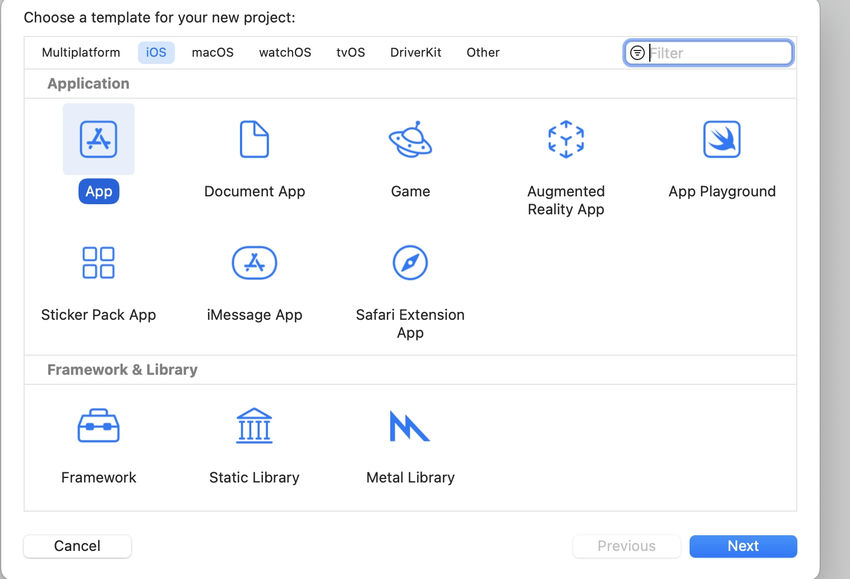The height and width of the screenshot is (579, 850).
Task: Click the "App Playground" label
Action: [x=722, y=191]
